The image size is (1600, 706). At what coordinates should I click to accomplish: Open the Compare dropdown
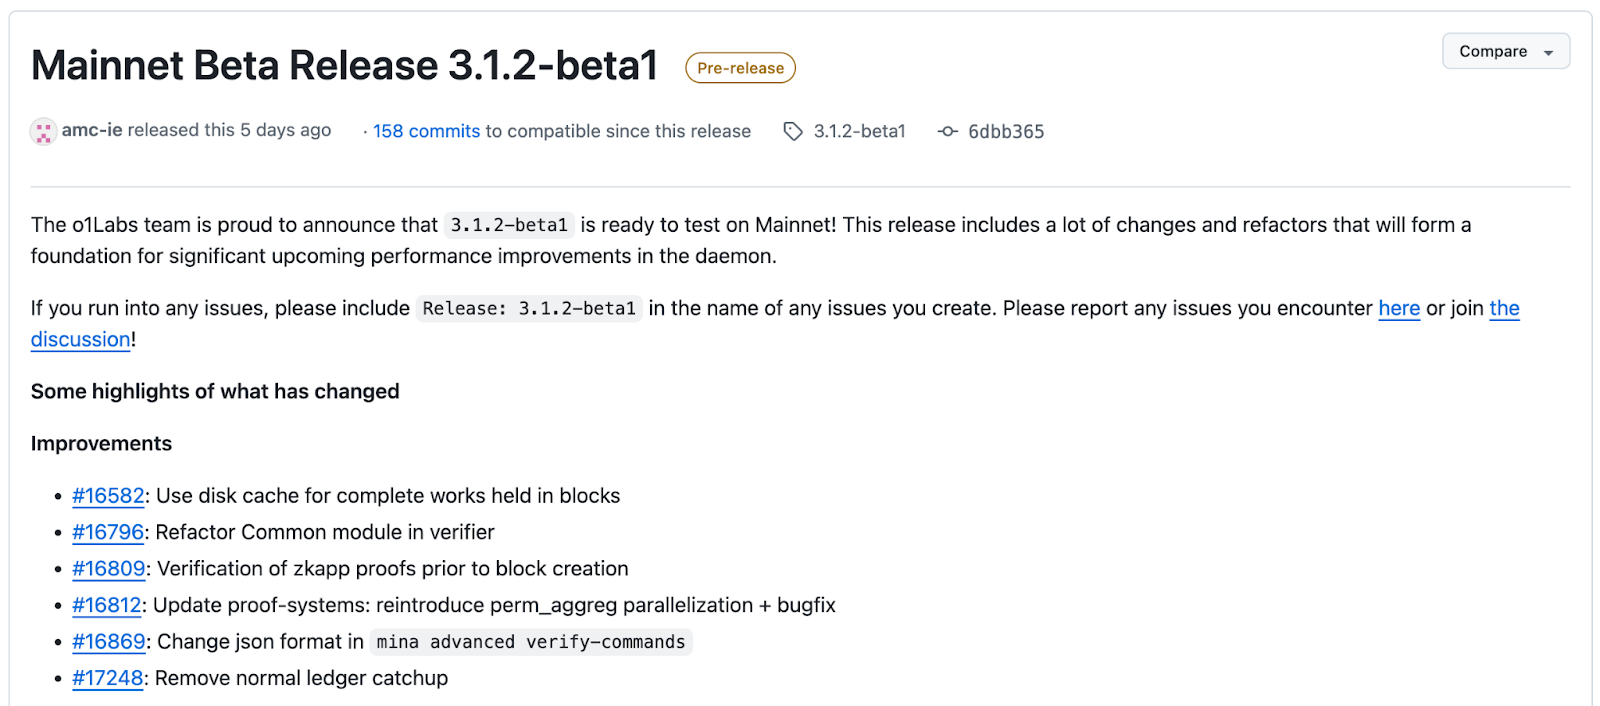tap(1506, 52)
